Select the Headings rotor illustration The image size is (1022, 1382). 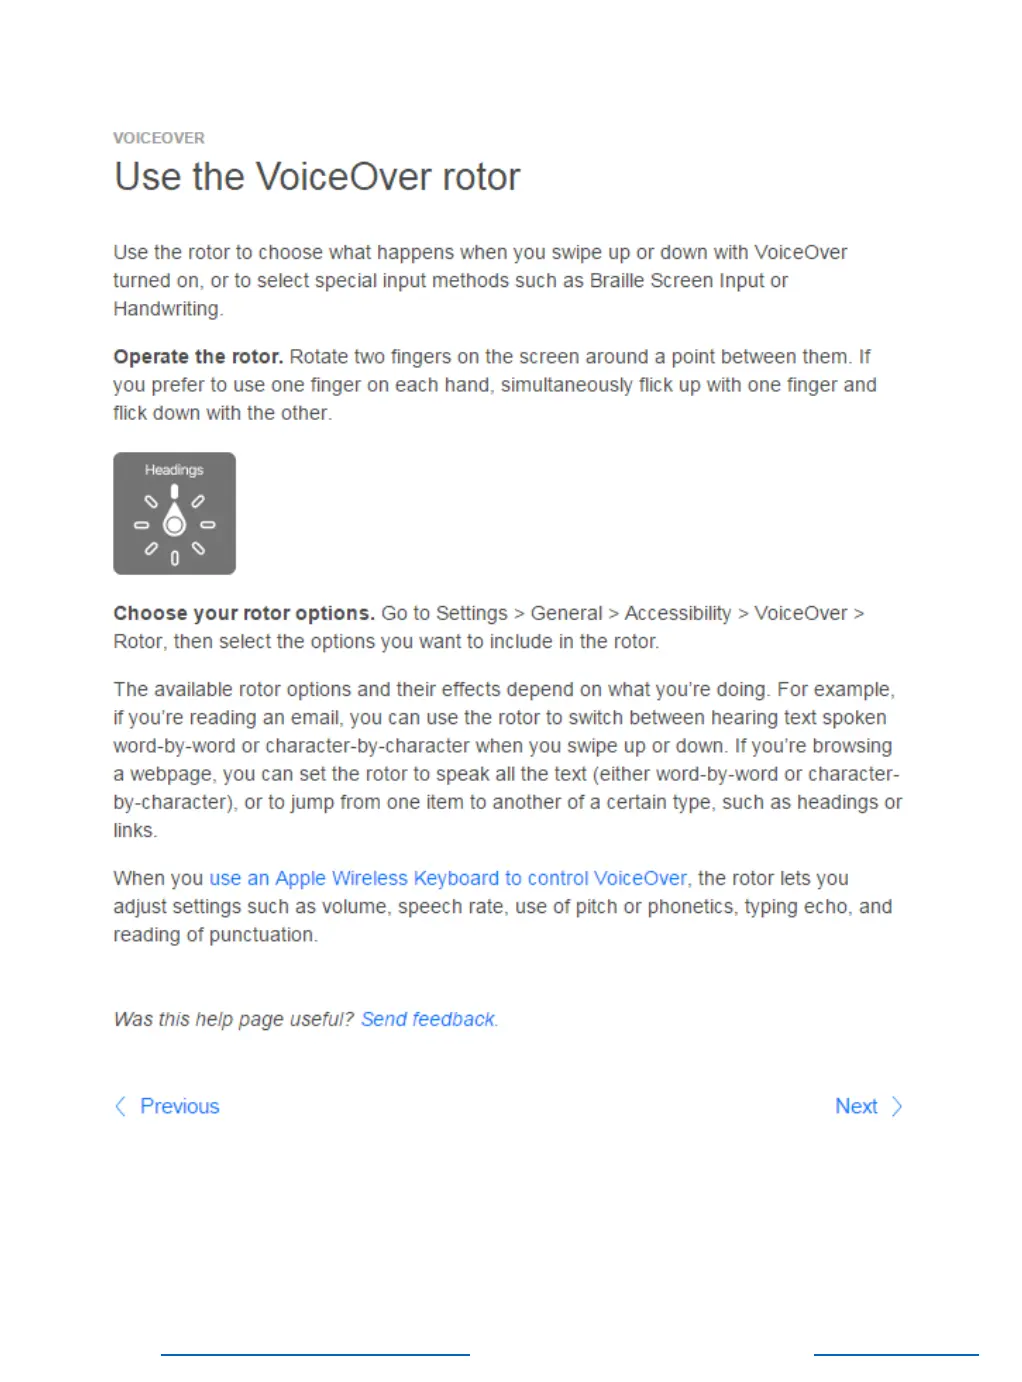174,513
